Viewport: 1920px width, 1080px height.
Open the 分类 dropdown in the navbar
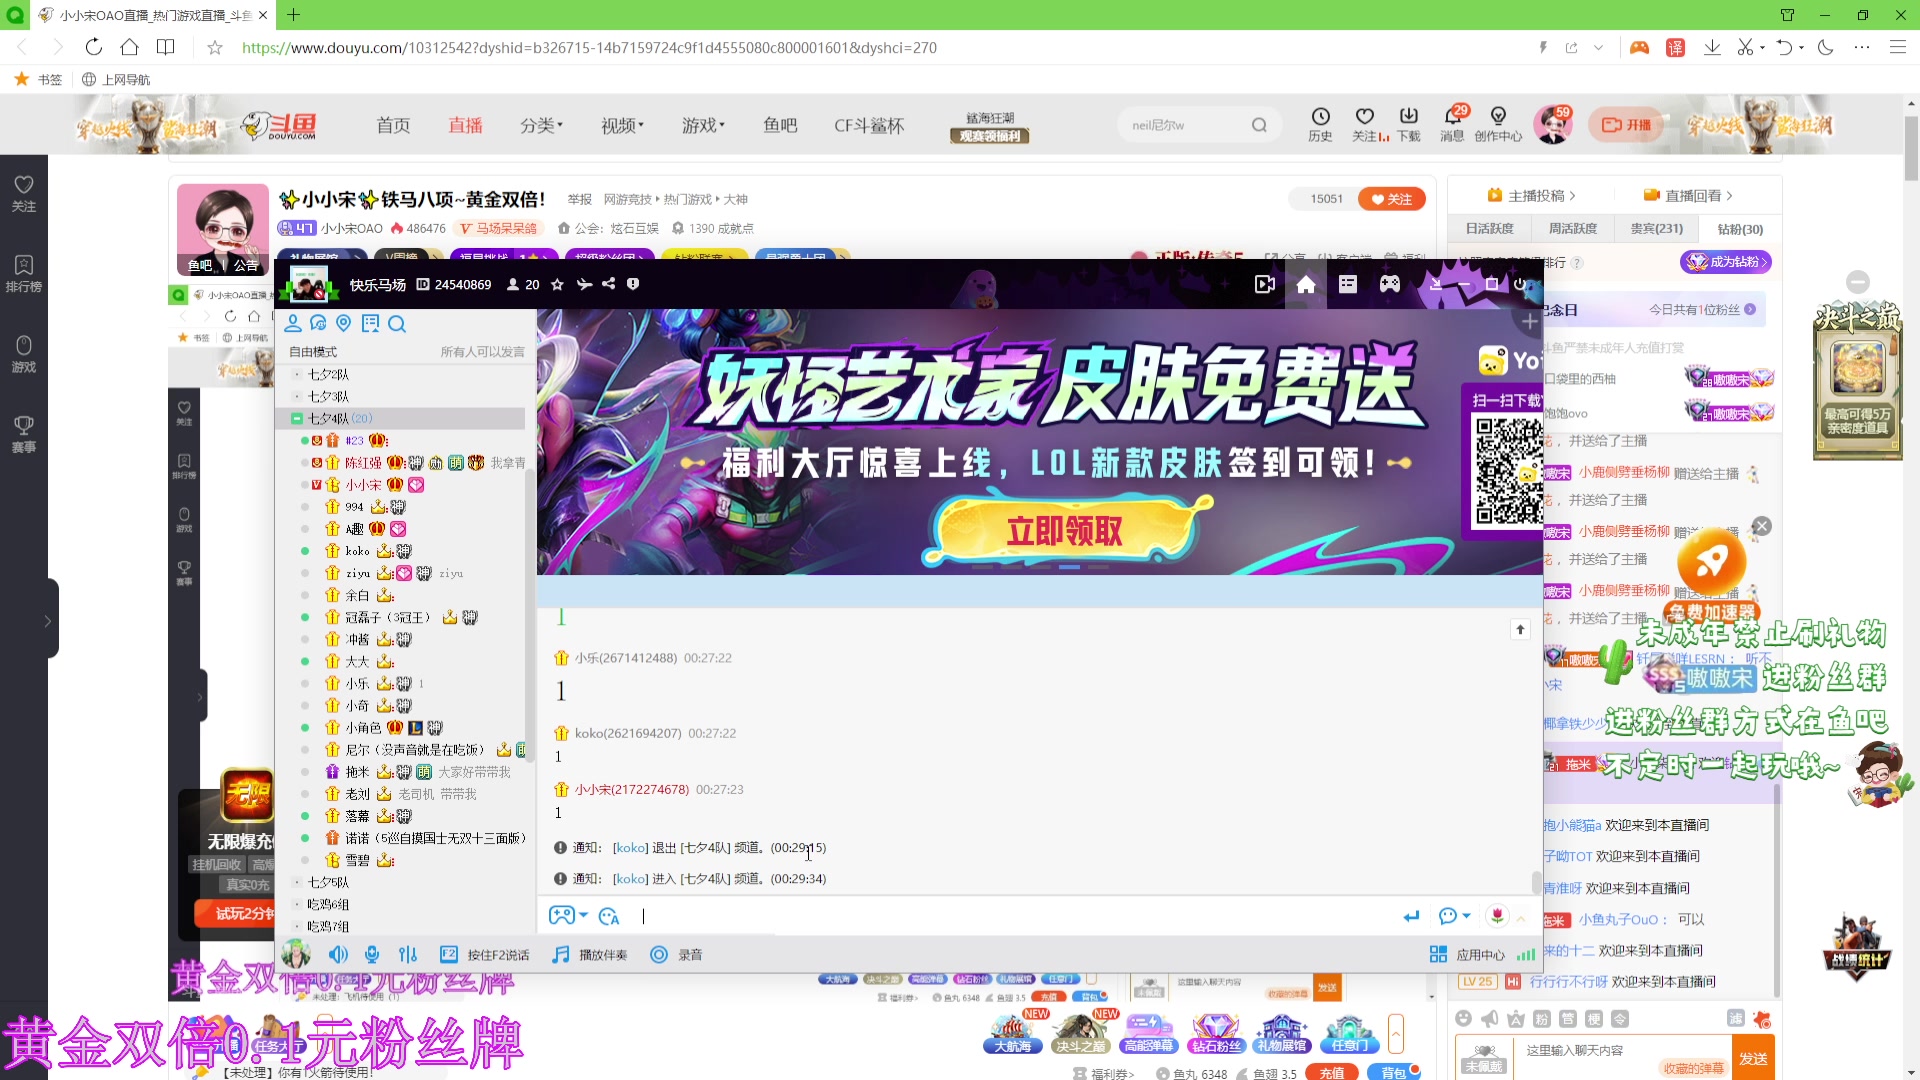pyautogui.click(x=540, y=124)
